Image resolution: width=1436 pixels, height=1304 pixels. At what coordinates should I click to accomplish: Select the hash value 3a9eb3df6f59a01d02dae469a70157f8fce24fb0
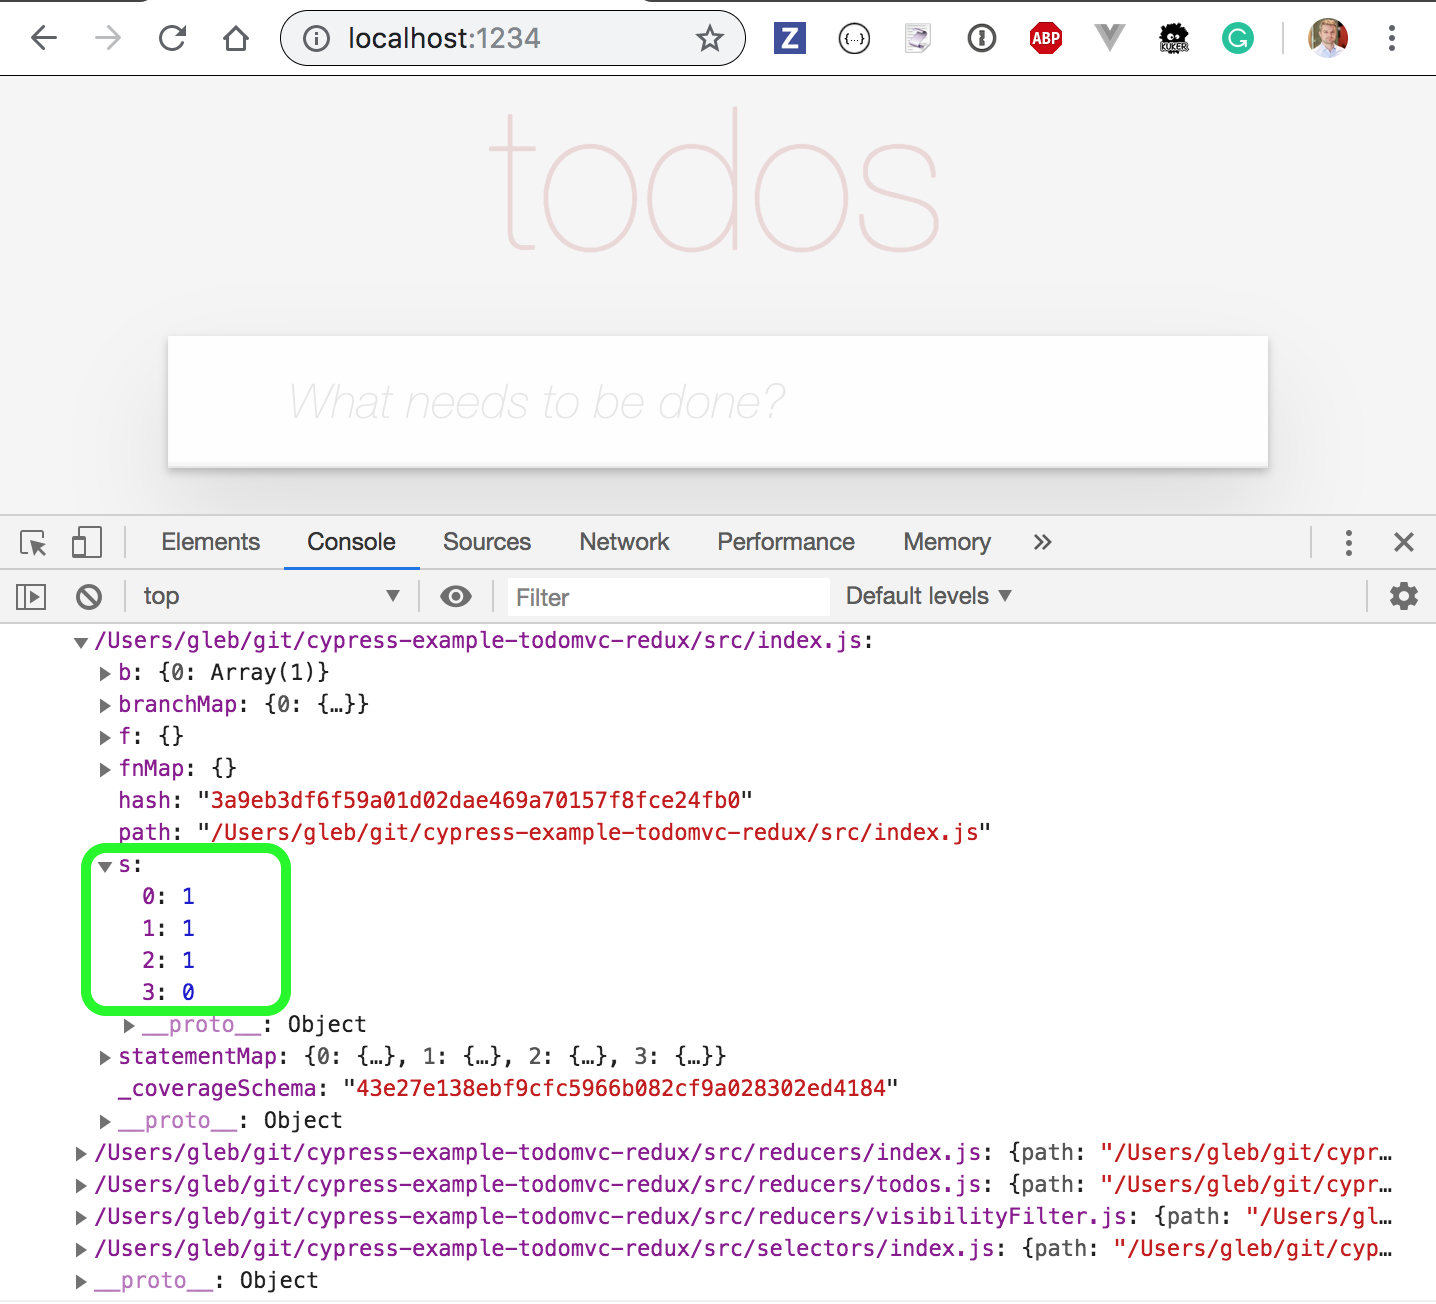(x=475, y=800)
